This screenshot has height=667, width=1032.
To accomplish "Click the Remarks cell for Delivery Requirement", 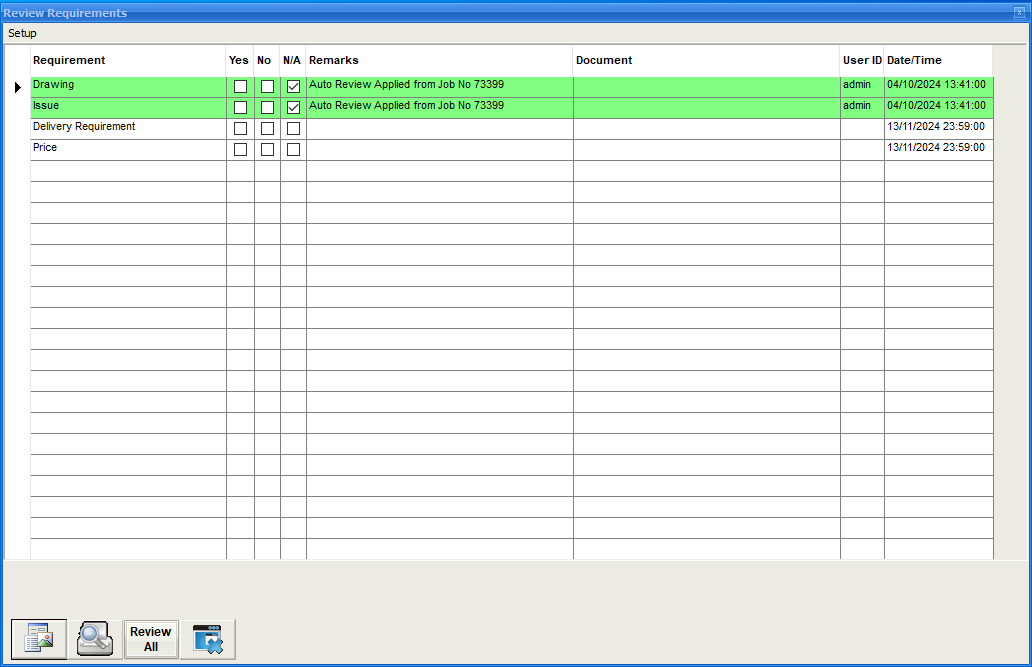I will 439,129.
